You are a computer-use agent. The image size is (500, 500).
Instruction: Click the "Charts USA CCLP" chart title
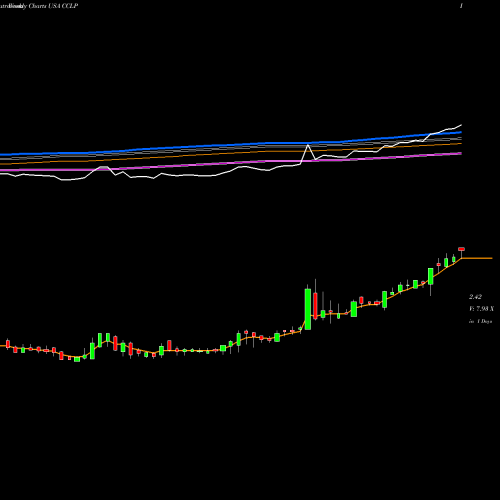[x=53, y=6]
